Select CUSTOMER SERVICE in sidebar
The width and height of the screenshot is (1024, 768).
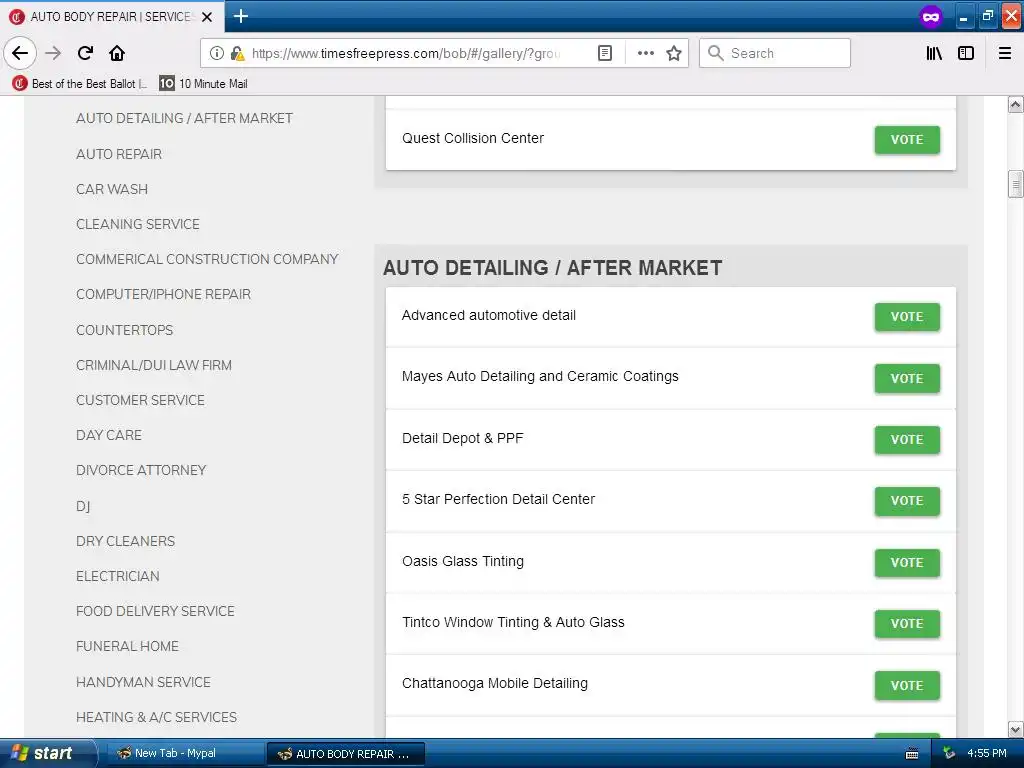140,400
